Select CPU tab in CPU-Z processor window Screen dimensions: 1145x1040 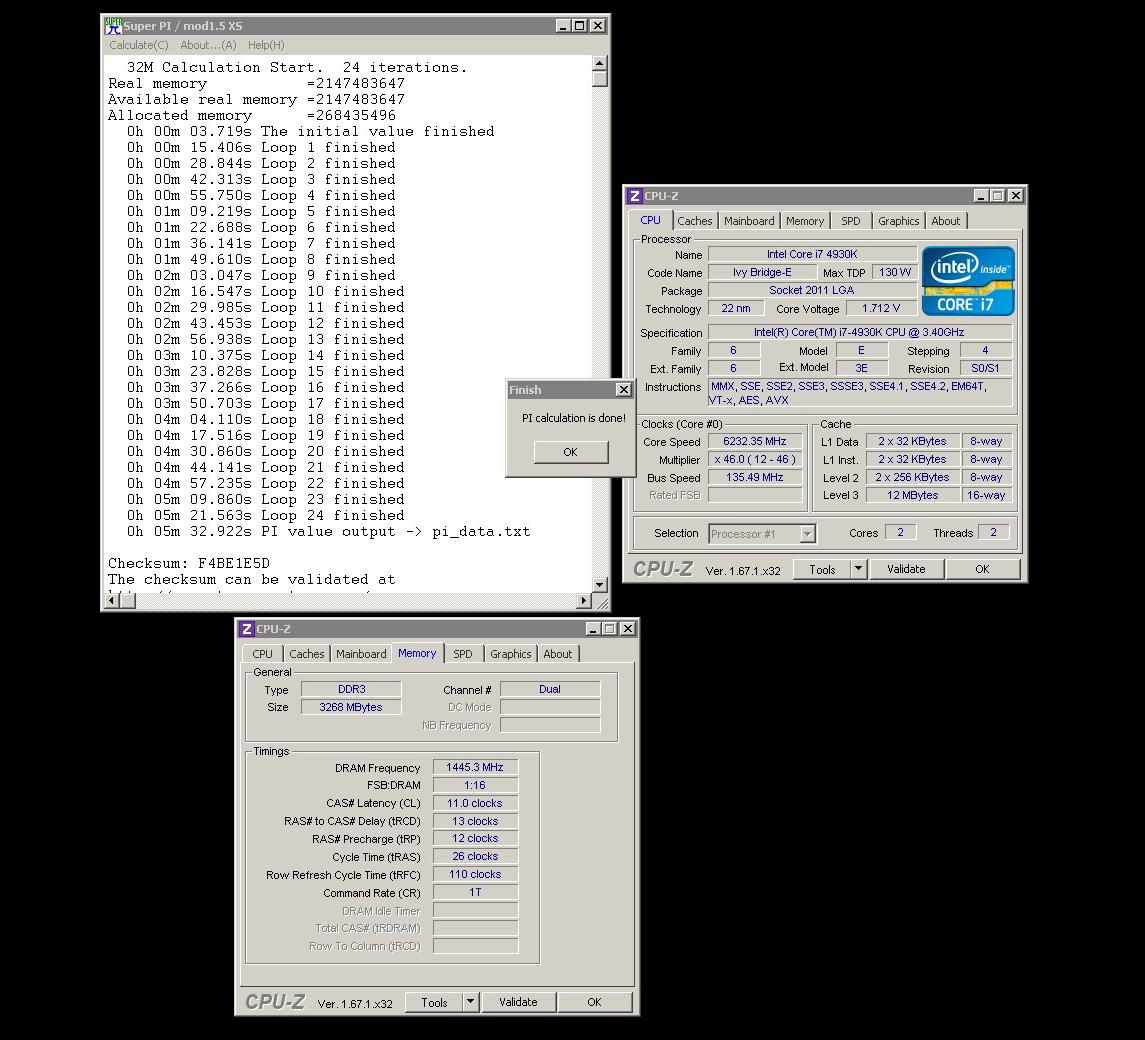(650, 221)
